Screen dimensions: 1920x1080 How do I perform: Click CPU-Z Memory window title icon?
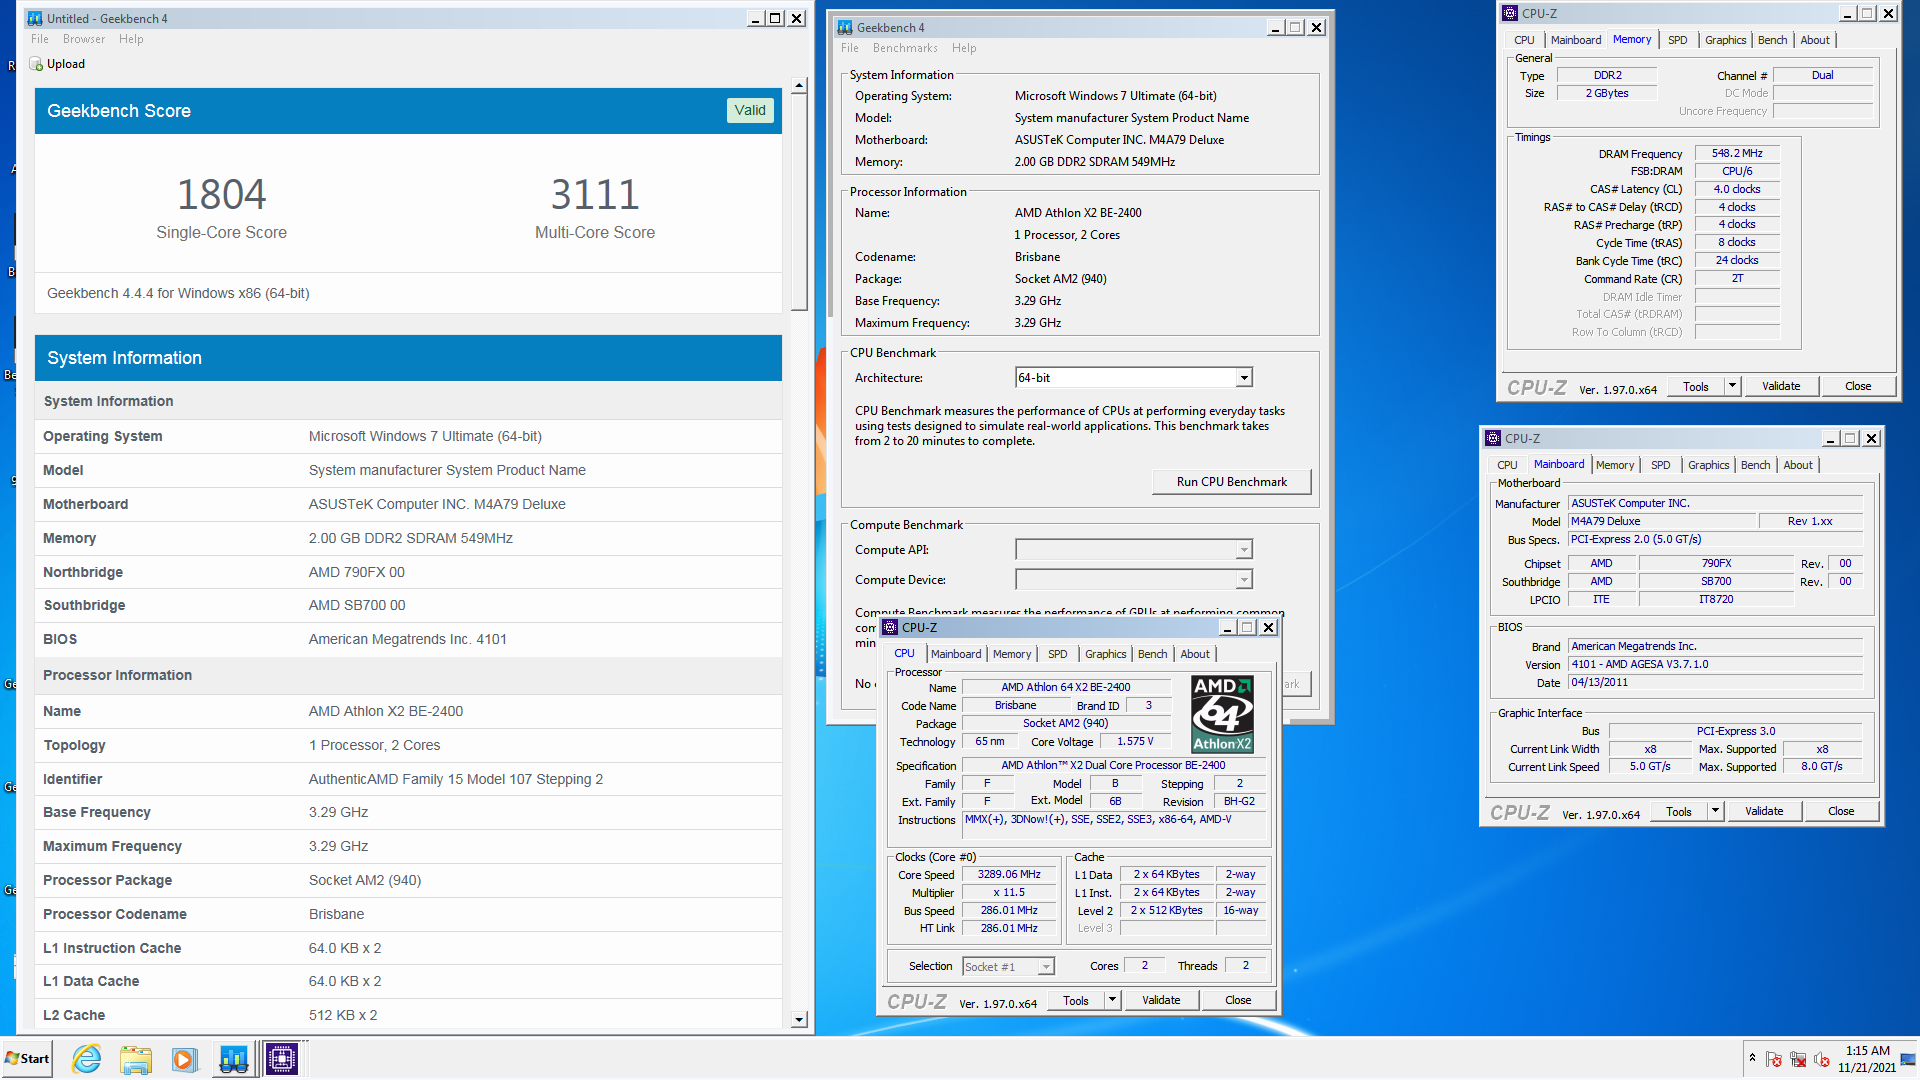coord(1510,13)
